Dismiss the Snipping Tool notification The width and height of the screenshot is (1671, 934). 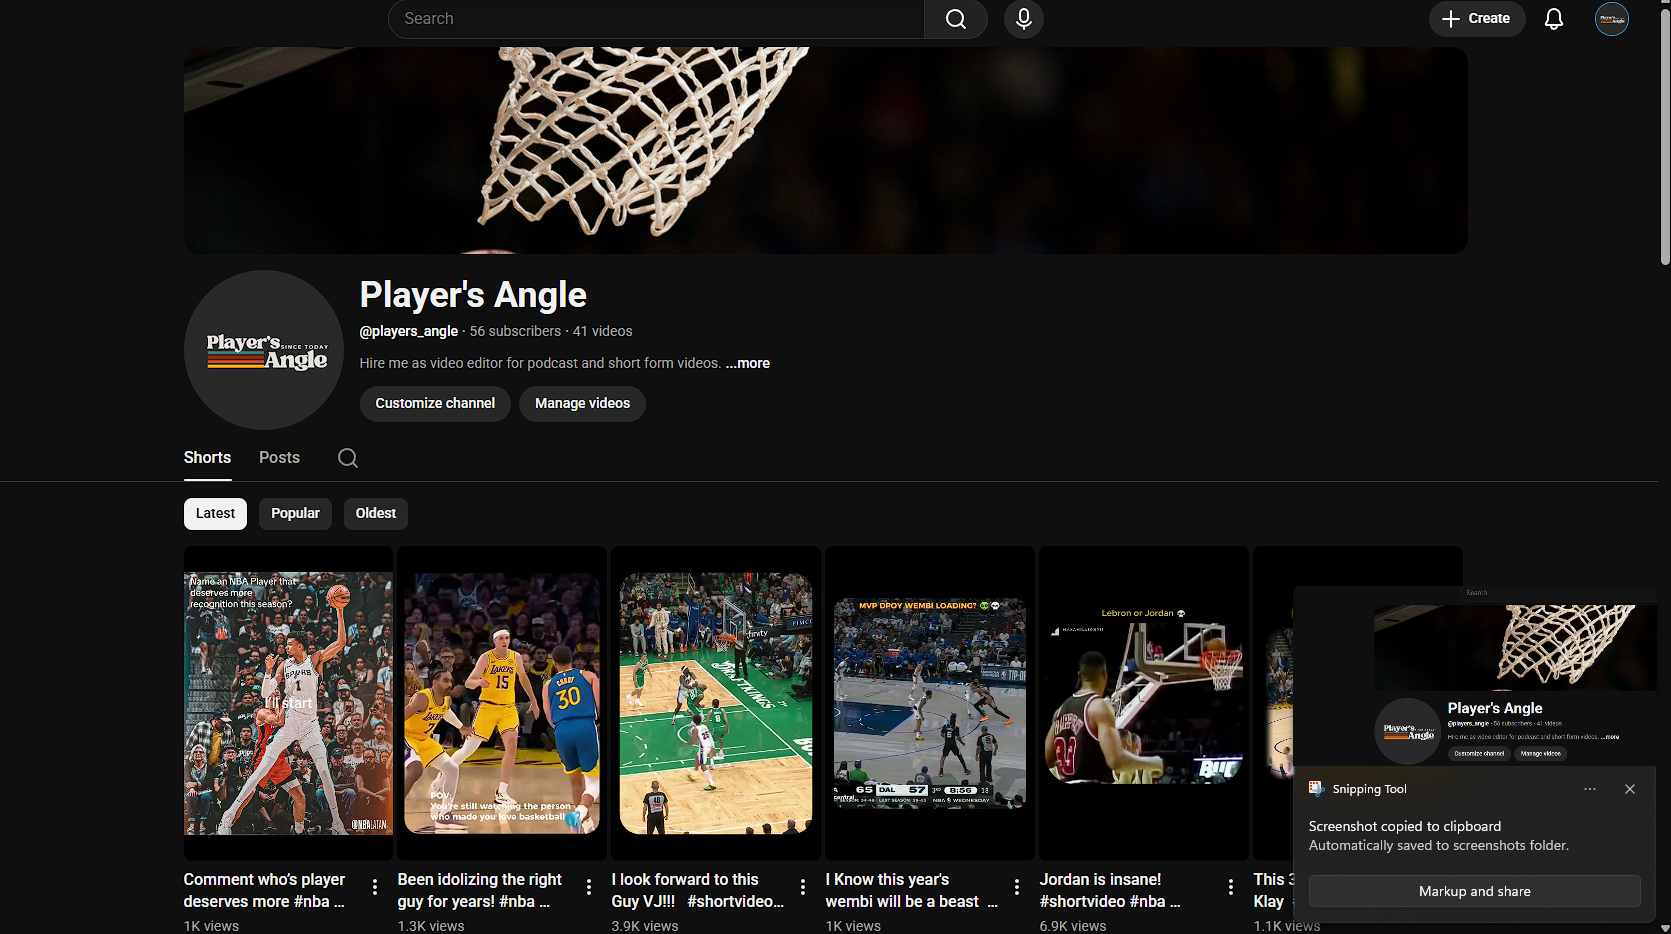click(1630, 789)
